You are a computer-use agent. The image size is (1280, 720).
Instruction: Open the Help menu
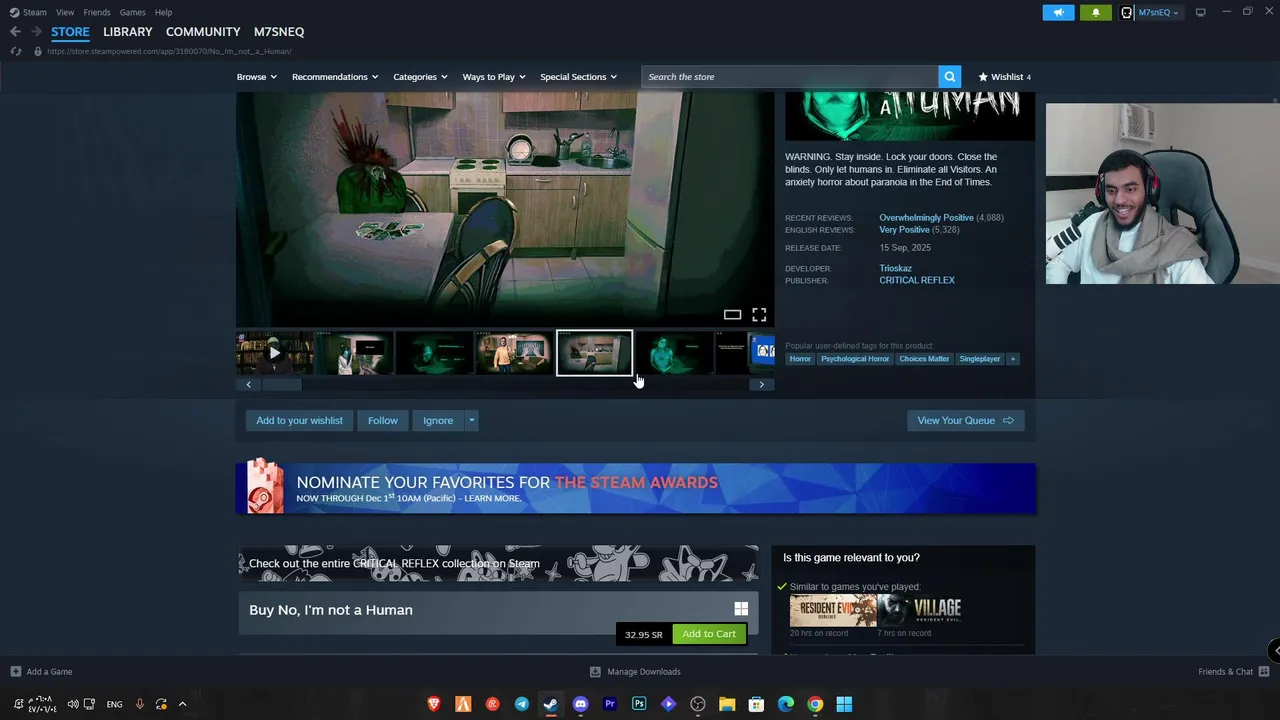tap(163, 12)
